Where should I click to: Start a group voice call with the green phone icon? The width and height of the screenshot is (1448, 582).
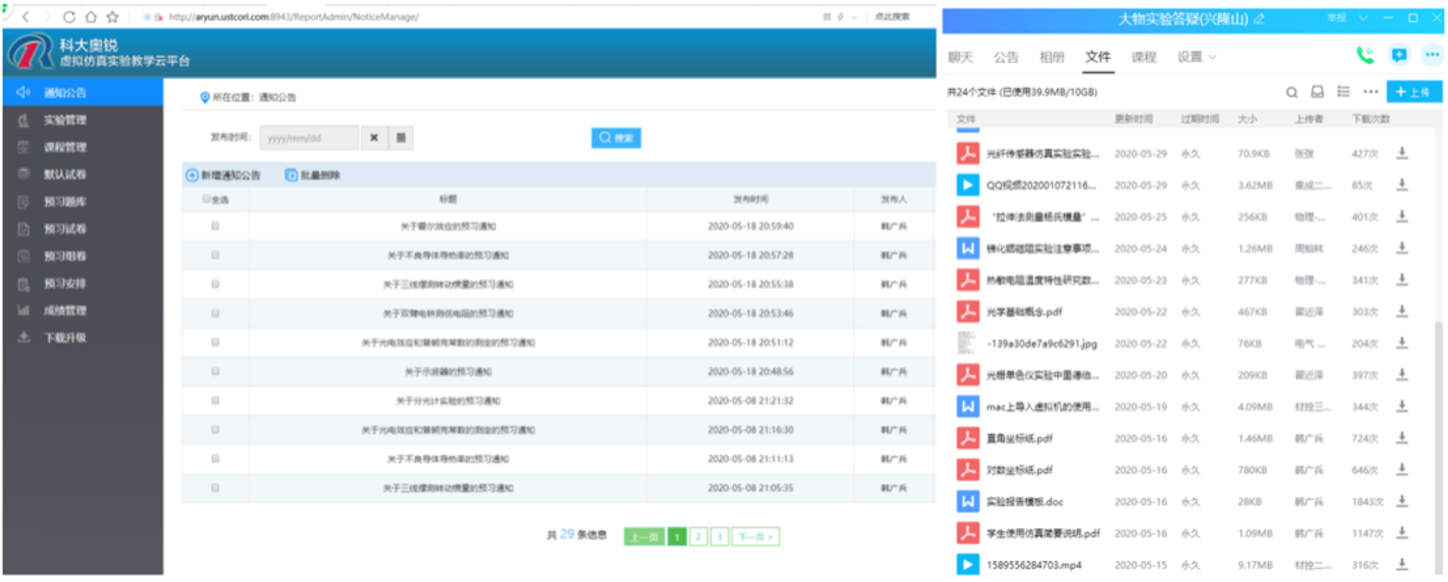(x=1364, y=56)
